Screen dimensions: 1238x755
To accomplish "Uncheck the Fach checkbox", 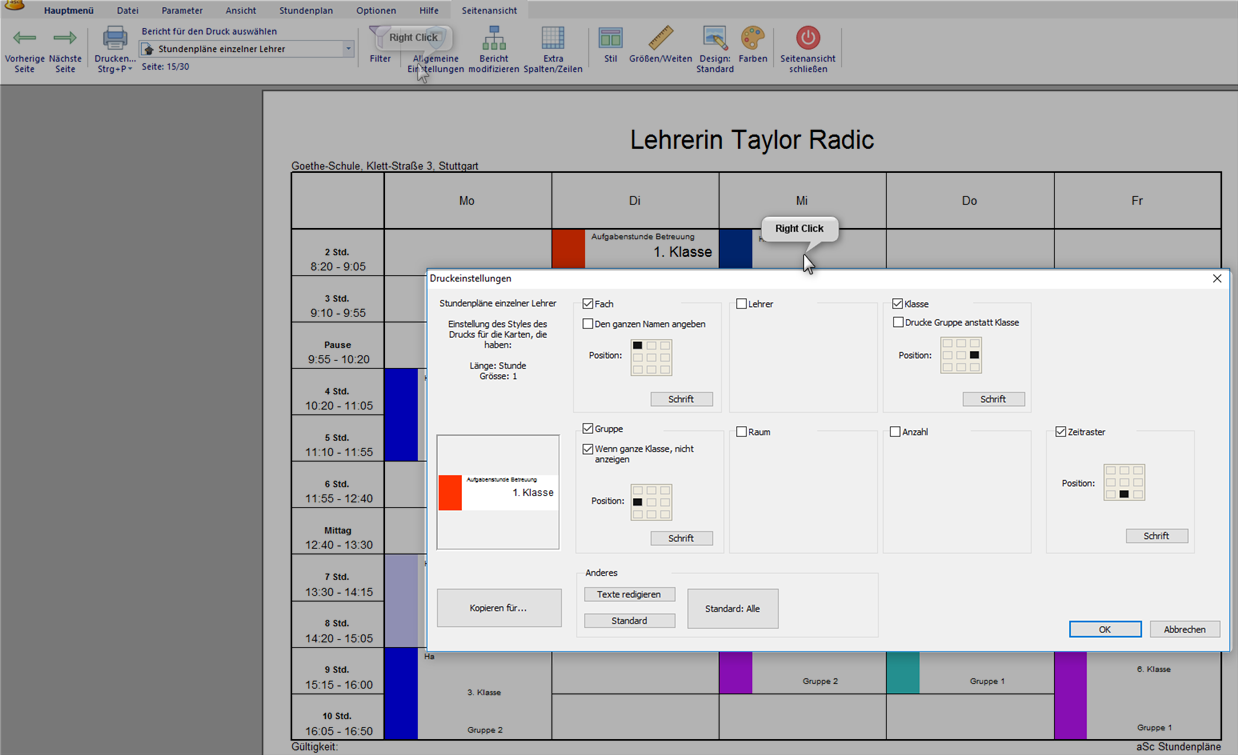I will pos(588,304).
